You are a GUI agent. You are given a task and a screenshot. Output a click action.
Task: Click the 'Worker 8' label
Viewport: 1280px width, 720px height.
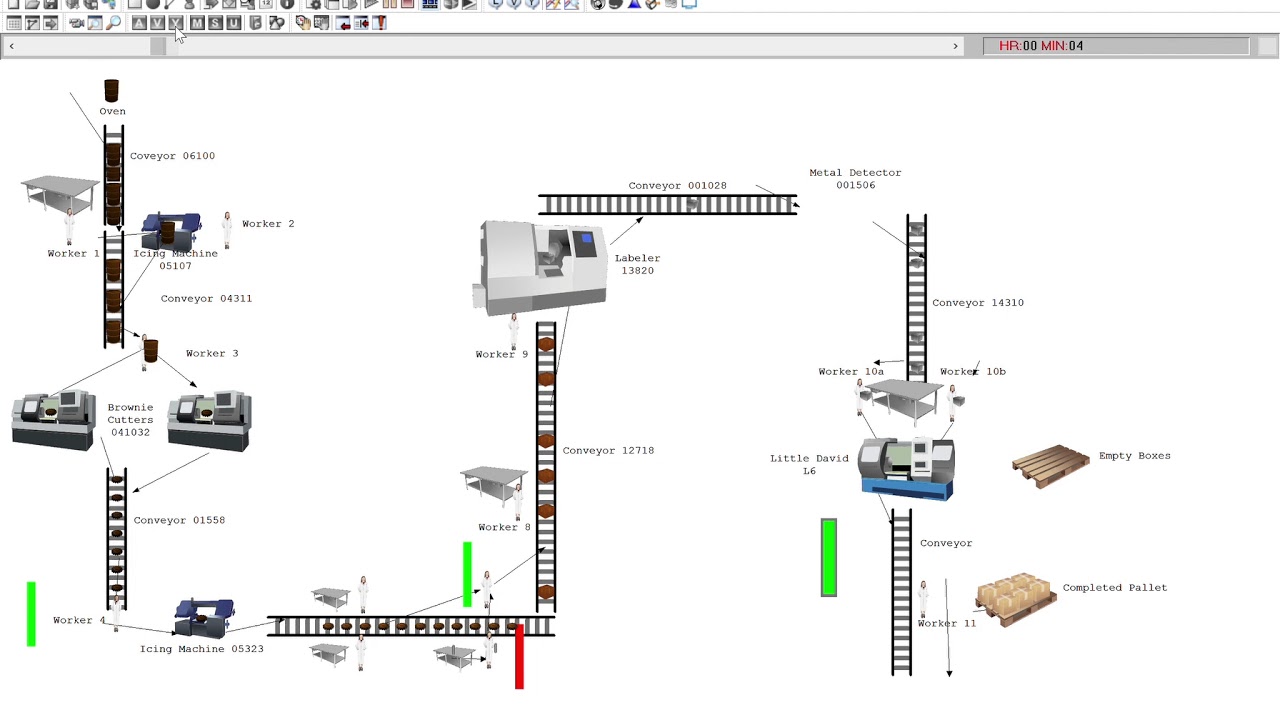click(x=505, y=528)
